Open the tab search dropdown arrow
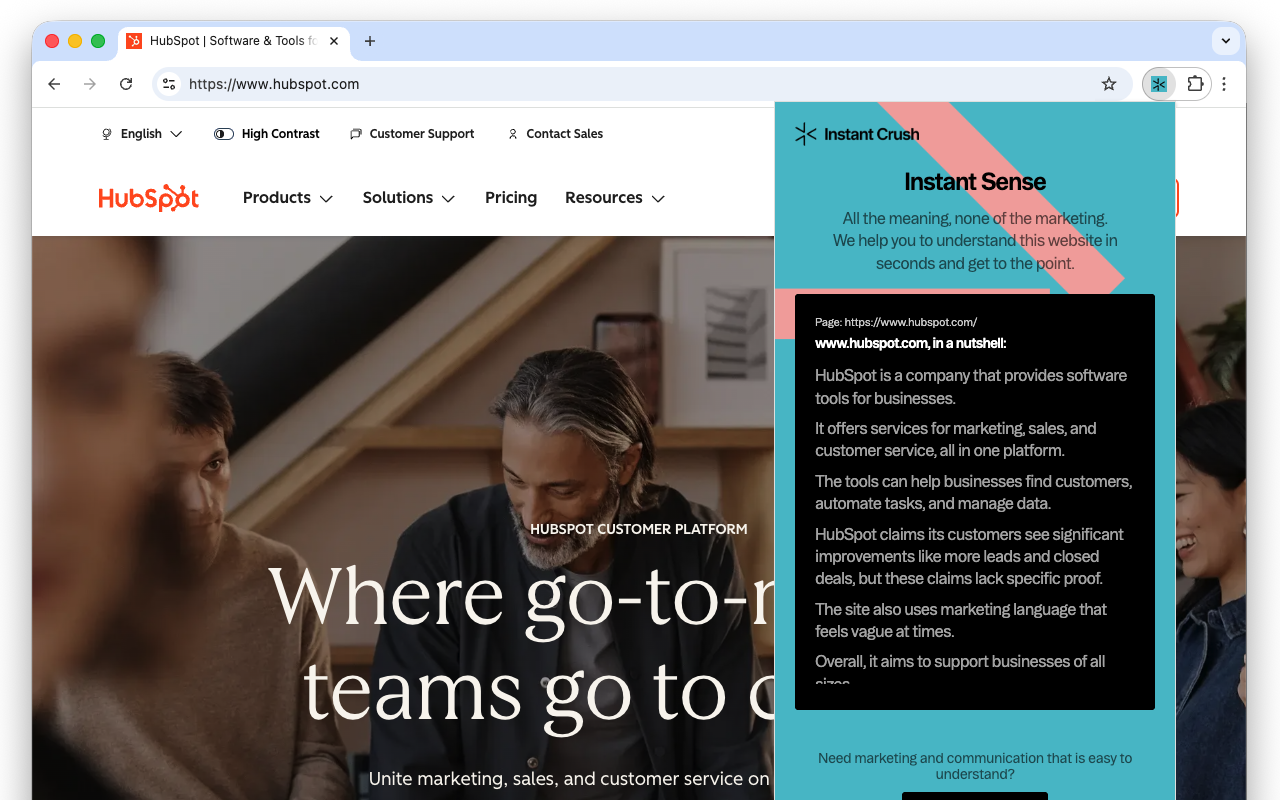The image size is (1280, 800). (1225, 41)
